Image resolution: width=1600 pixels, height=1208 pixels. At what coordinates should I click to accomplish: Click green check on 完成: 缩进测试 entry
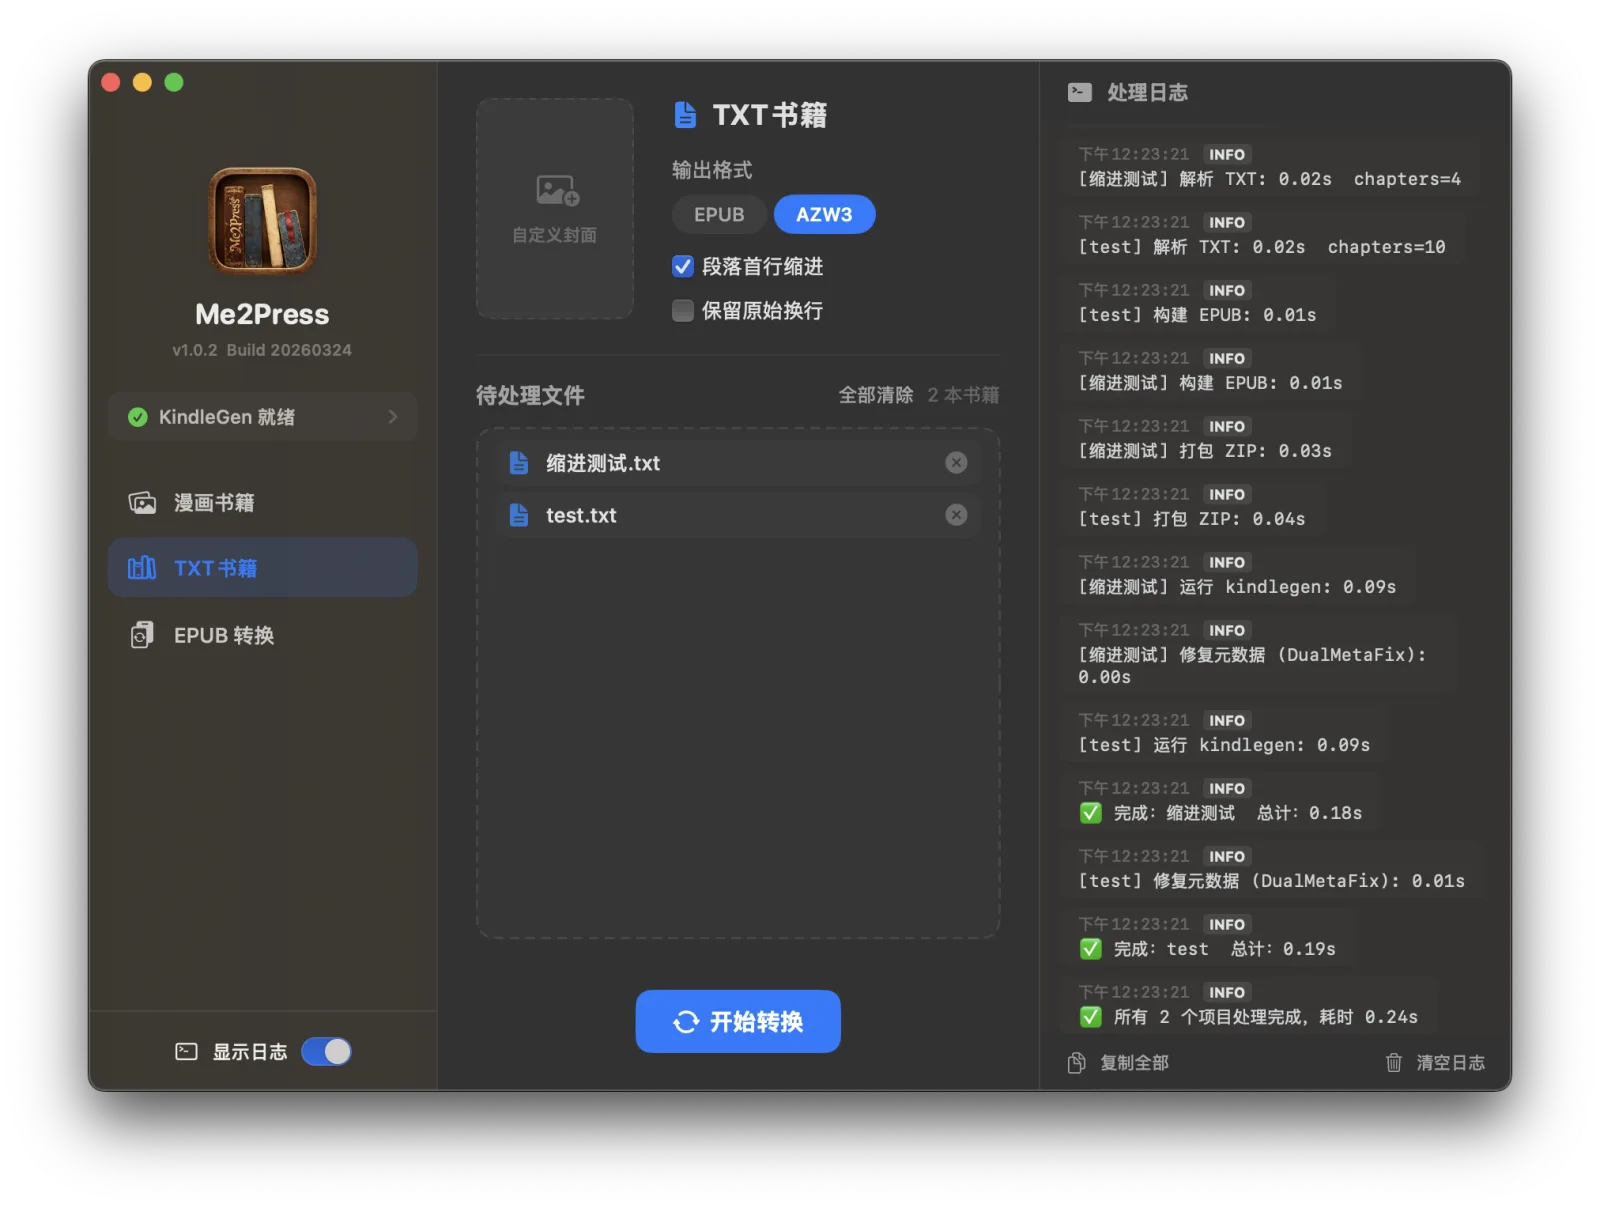pyautogui.click(x=1091, y=813)
